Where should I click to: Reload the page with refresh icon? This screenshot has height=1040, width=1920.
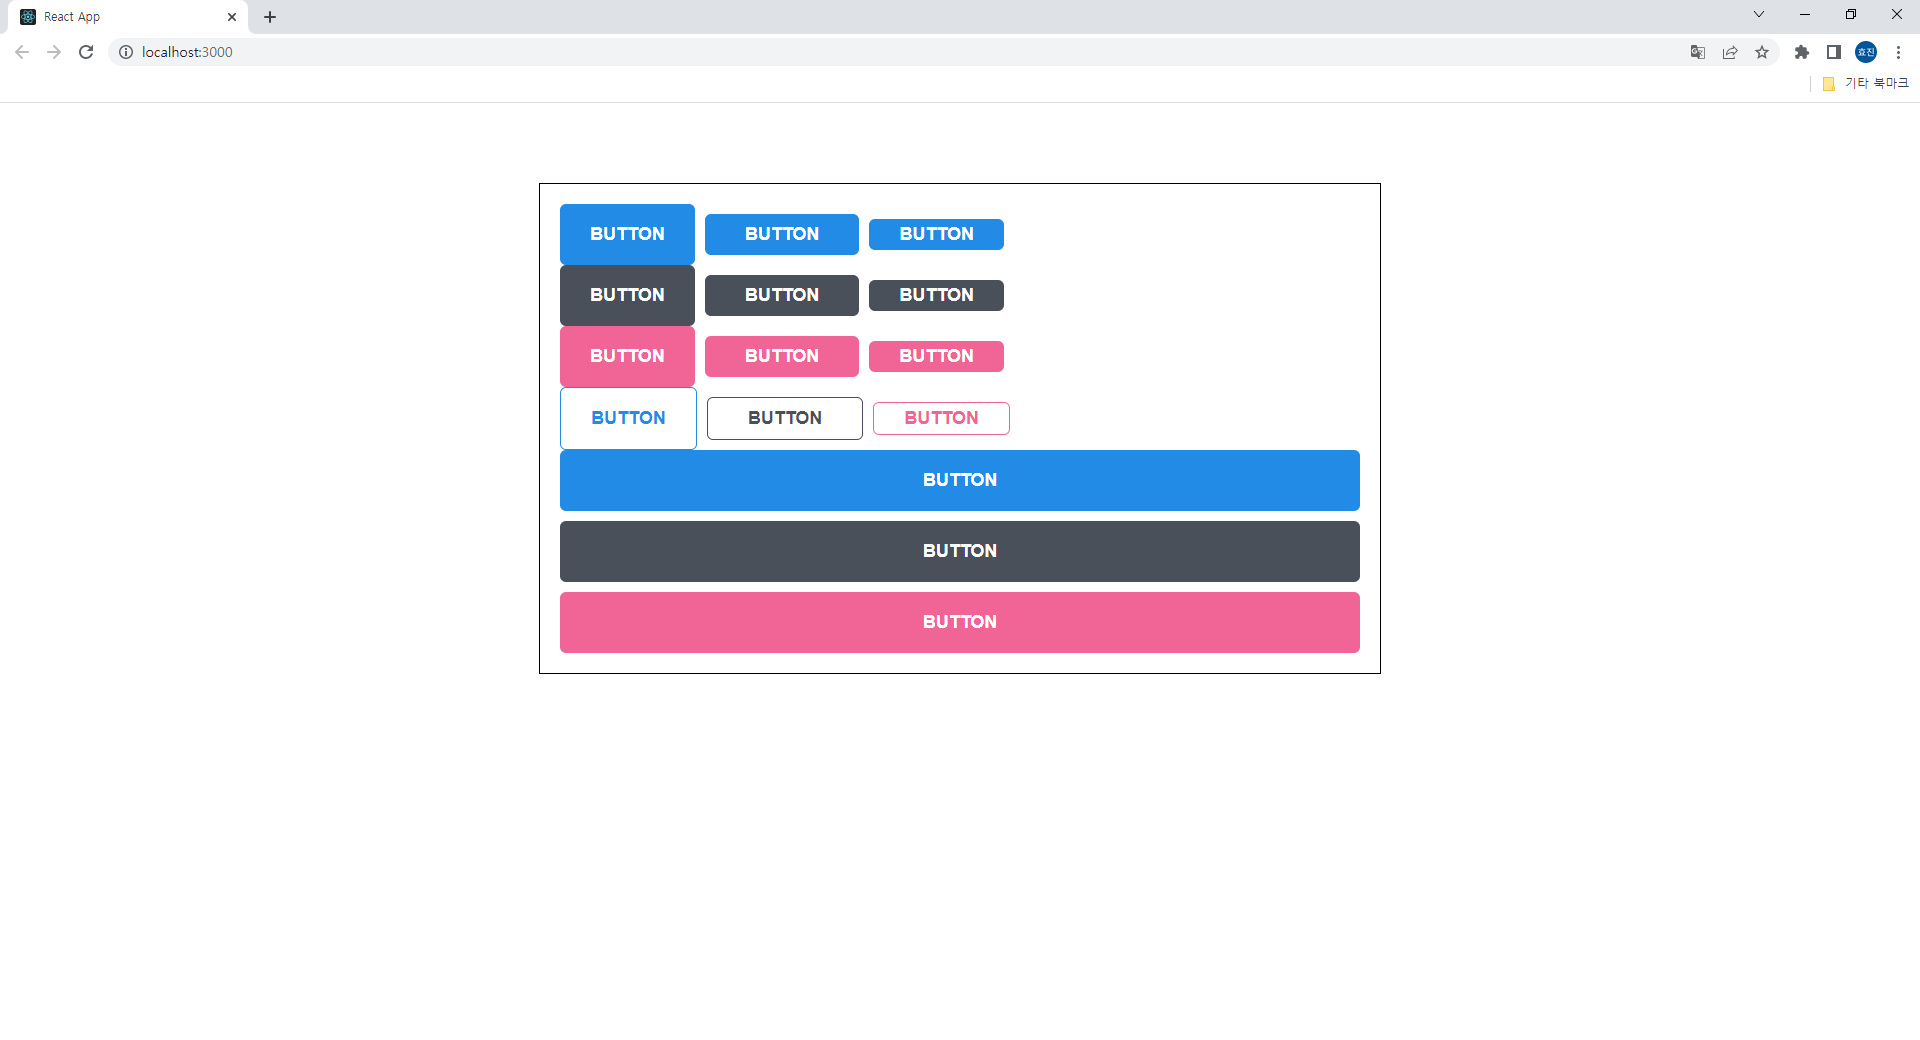point(86,52)
